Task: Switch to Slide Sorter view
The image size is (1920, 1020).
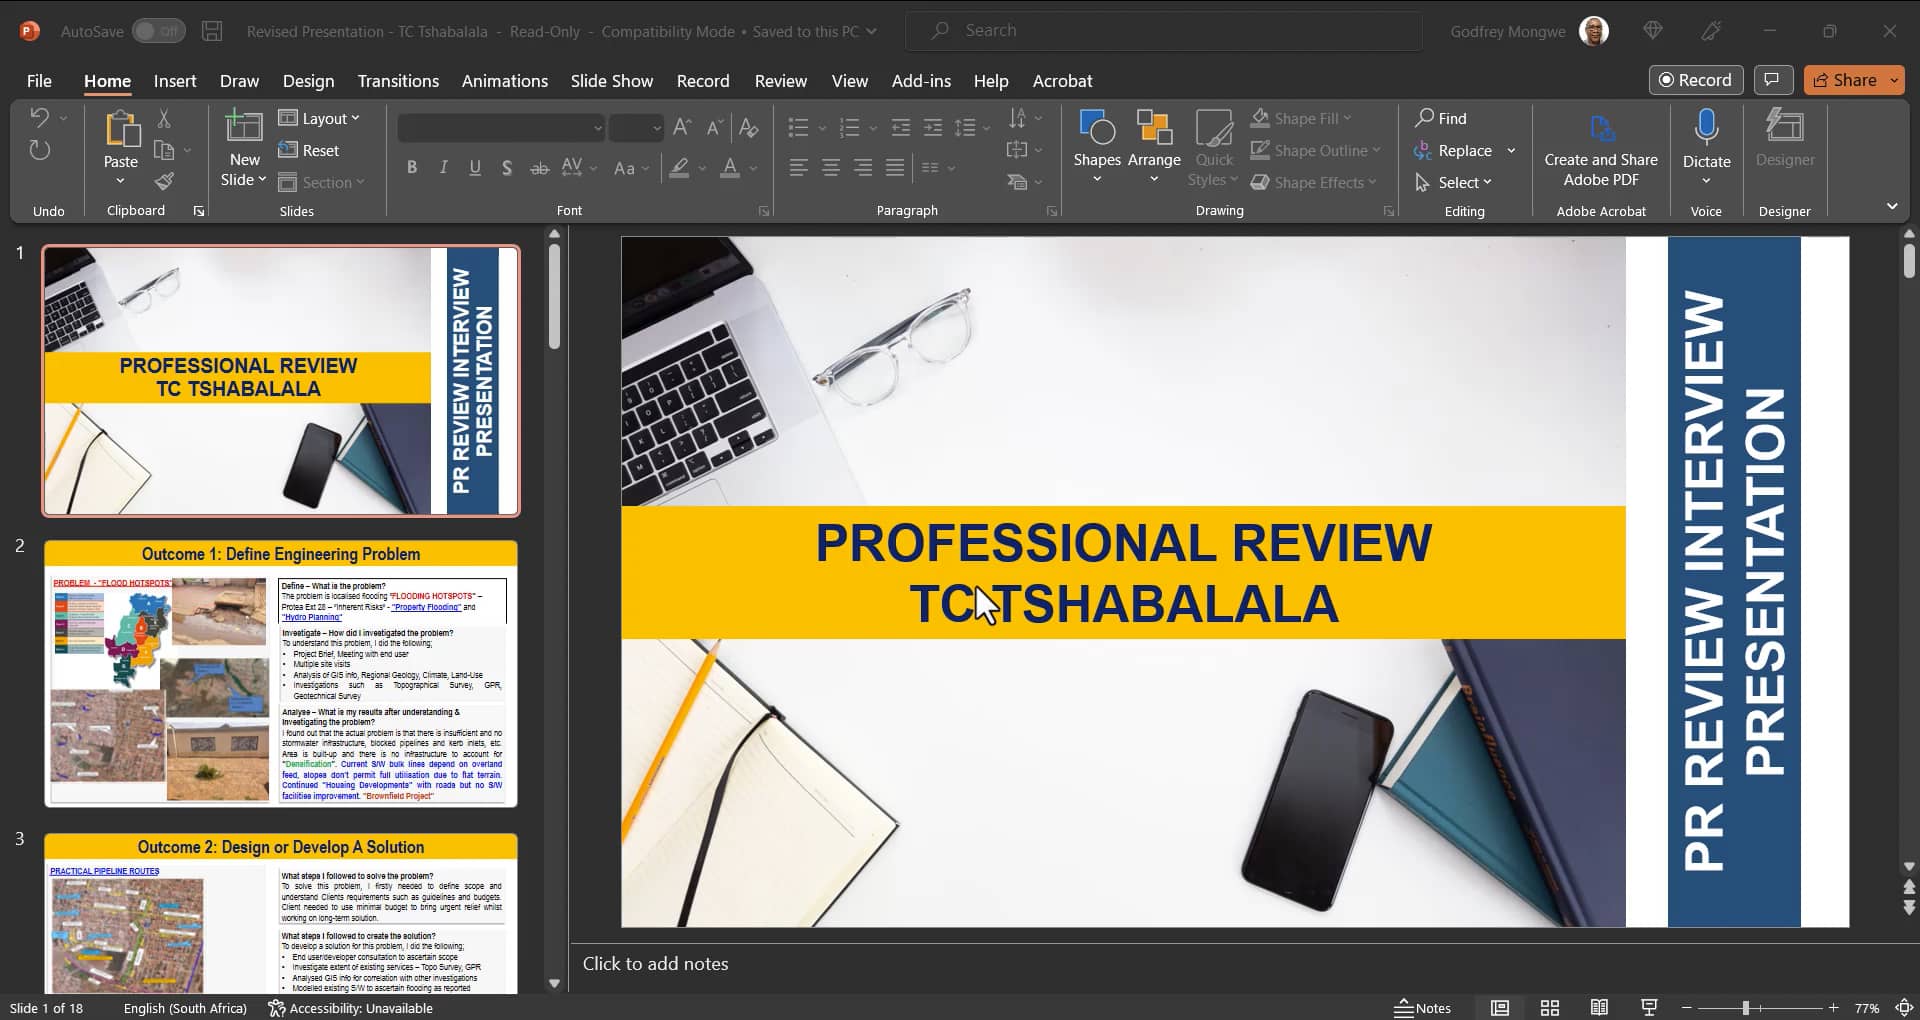Action: click(1548, 1007)
